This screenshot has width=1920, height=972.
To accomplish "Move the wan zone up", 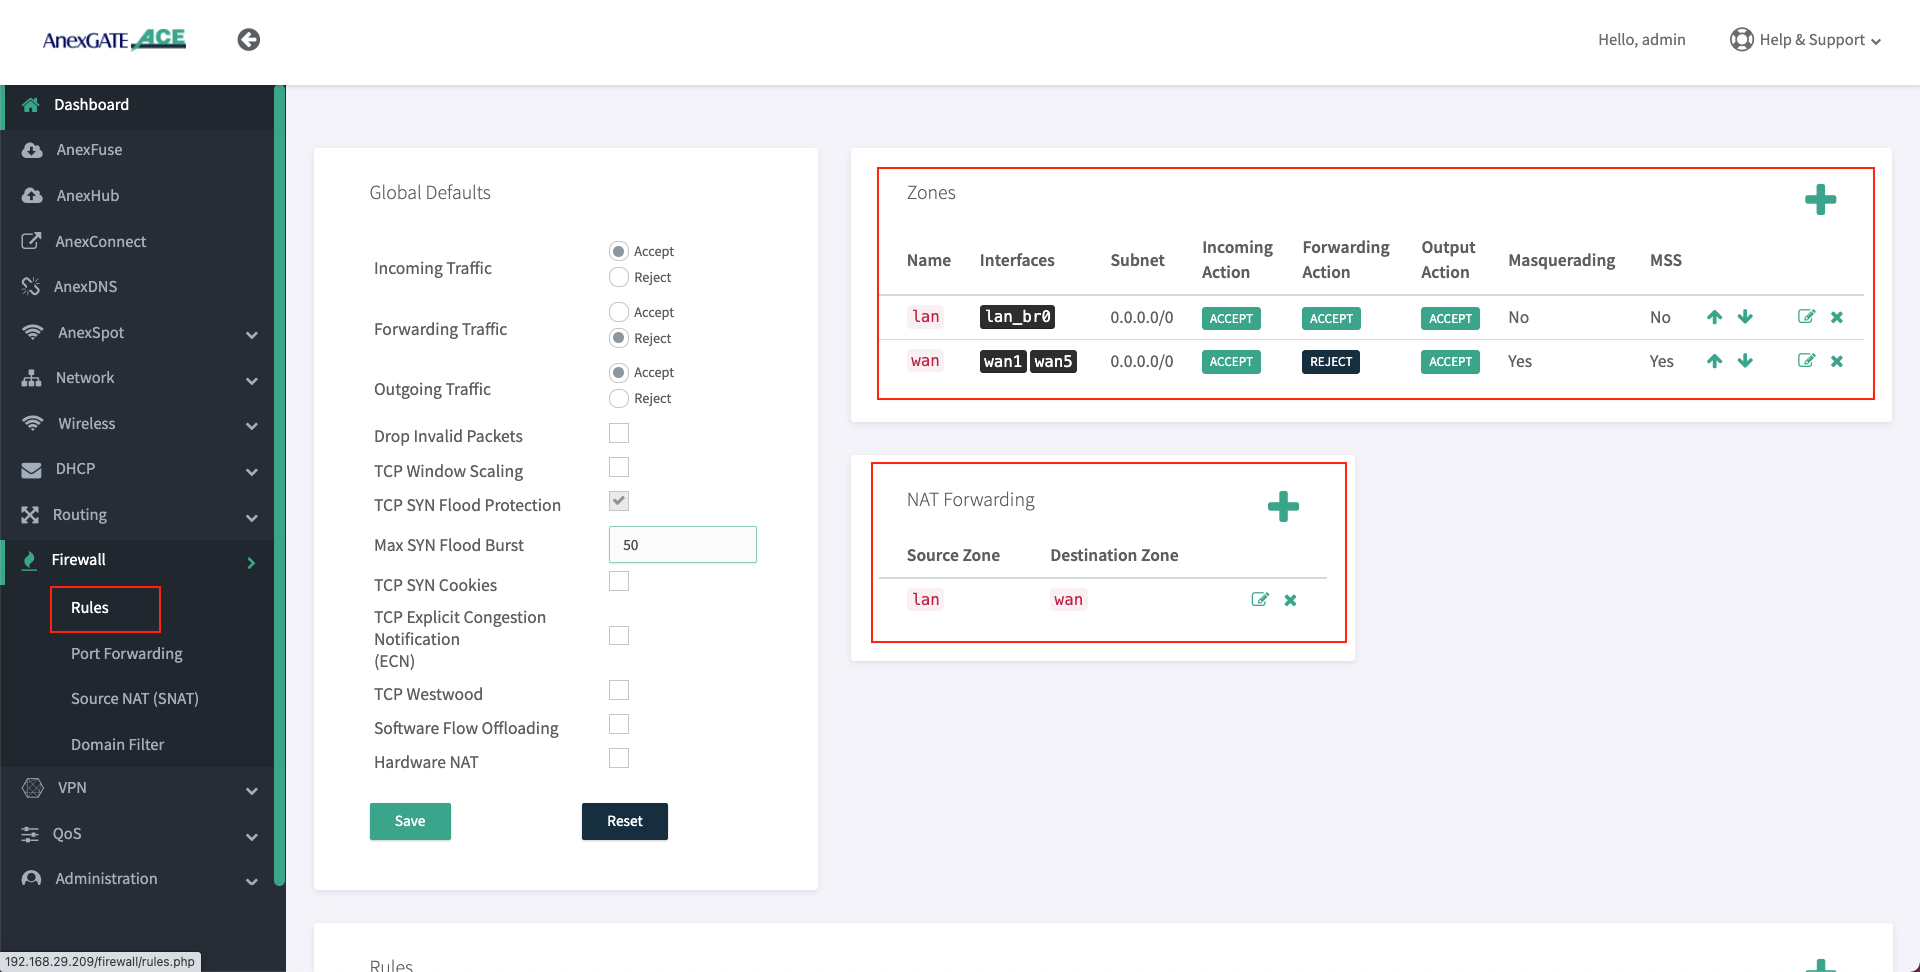I will coord(1714,361).
